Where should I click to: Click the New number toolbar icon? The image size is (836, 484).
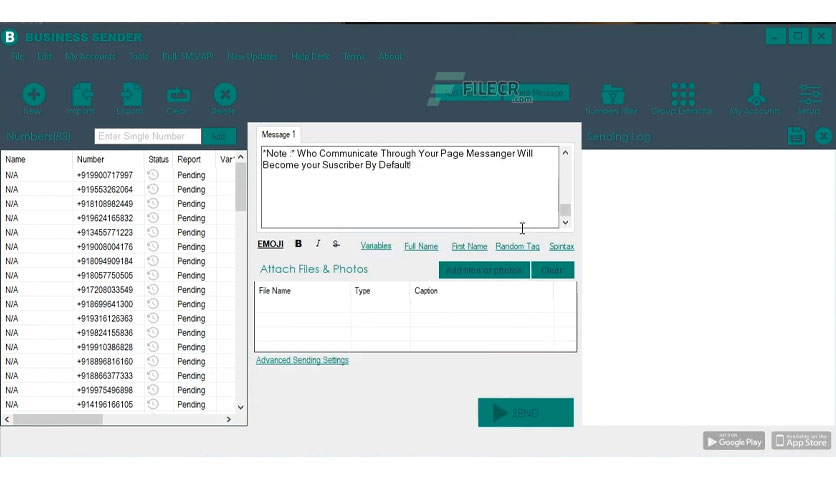click(33, 95)
